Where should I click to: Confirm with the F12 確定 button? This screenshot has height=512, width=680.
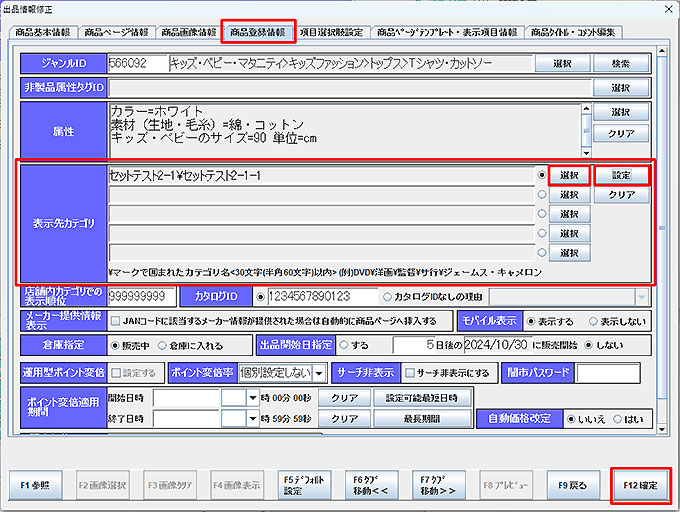click(x=640, y=485)
